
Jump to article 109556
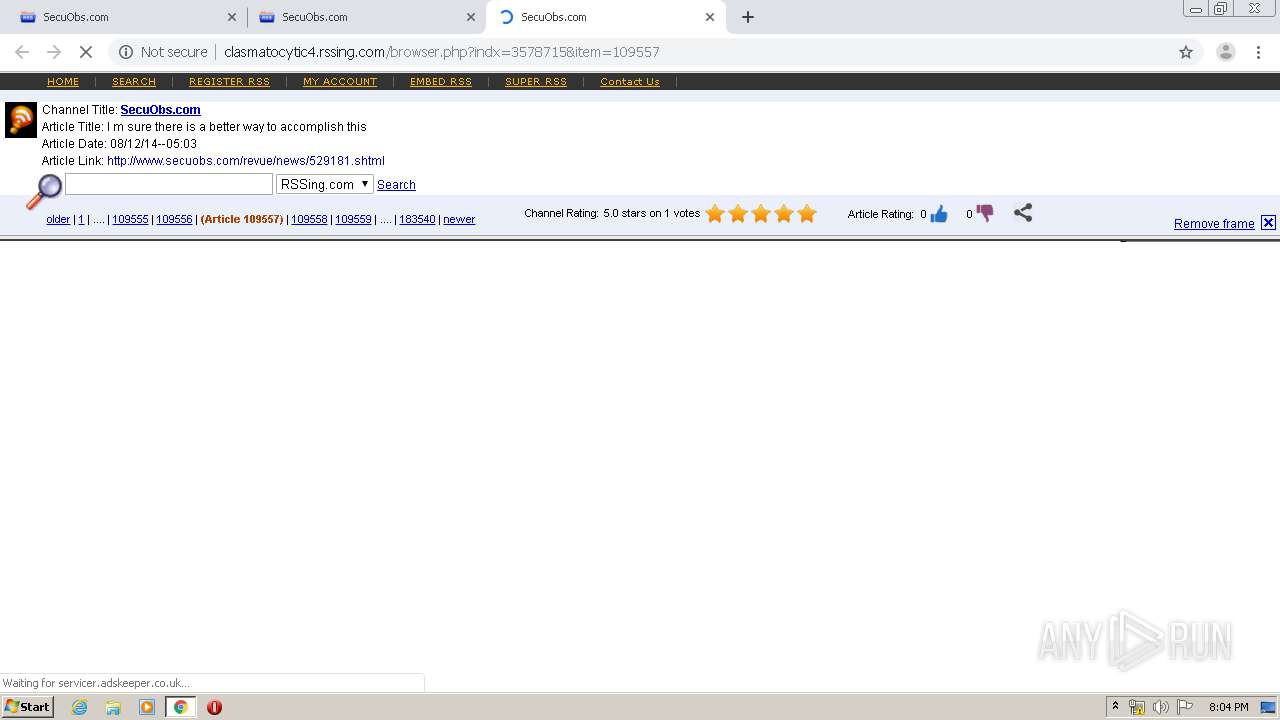174,219
